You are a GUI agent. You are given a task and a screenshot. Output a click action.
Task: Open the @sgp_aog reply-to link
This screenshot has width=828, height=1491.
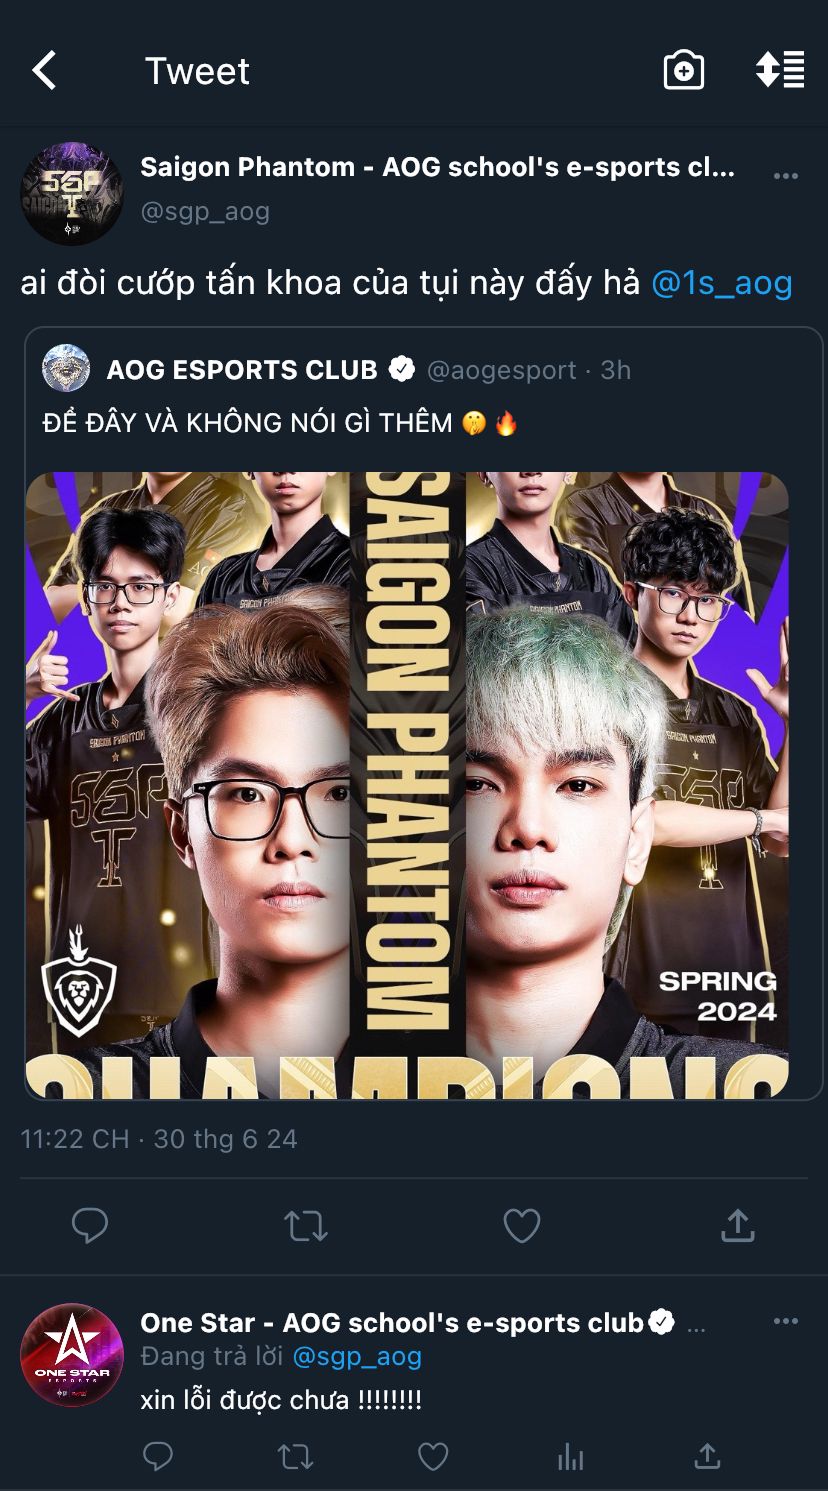(x=357, y=1357)
